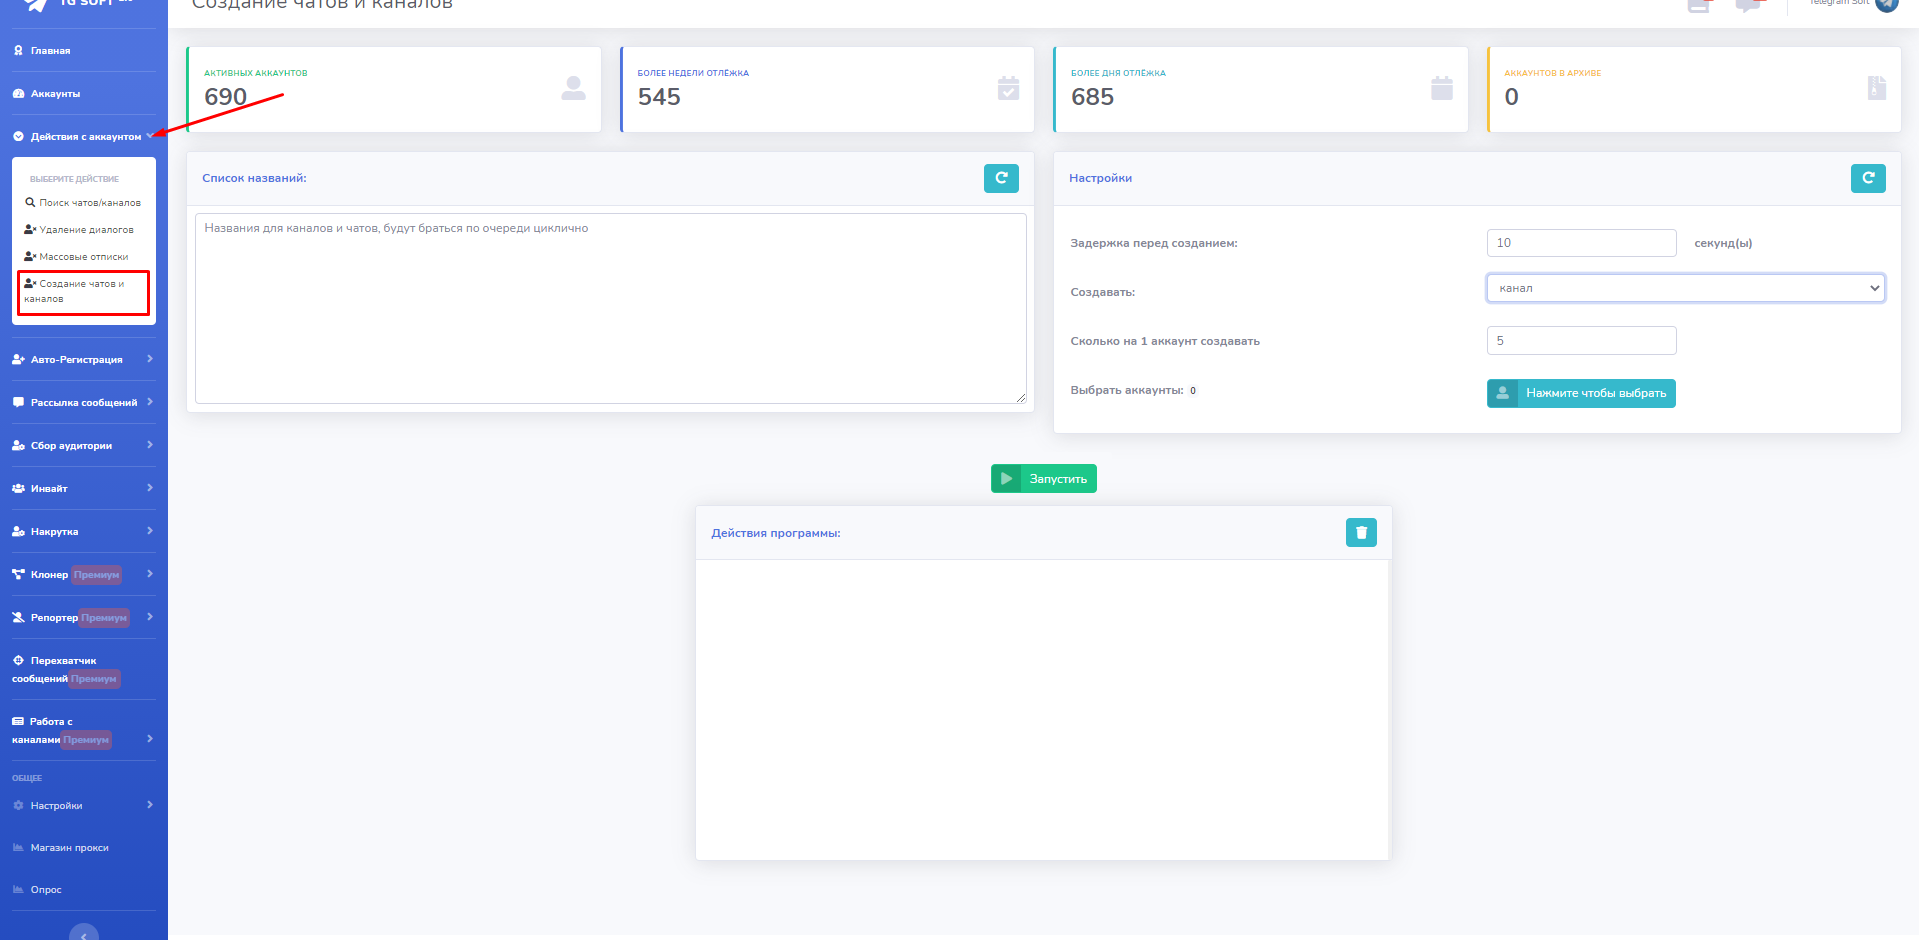This screenshot has width=1919, height=940.
Task: Expand the Работа с каналами chevron
Action: pyautogui.click(x=150, y=739)
